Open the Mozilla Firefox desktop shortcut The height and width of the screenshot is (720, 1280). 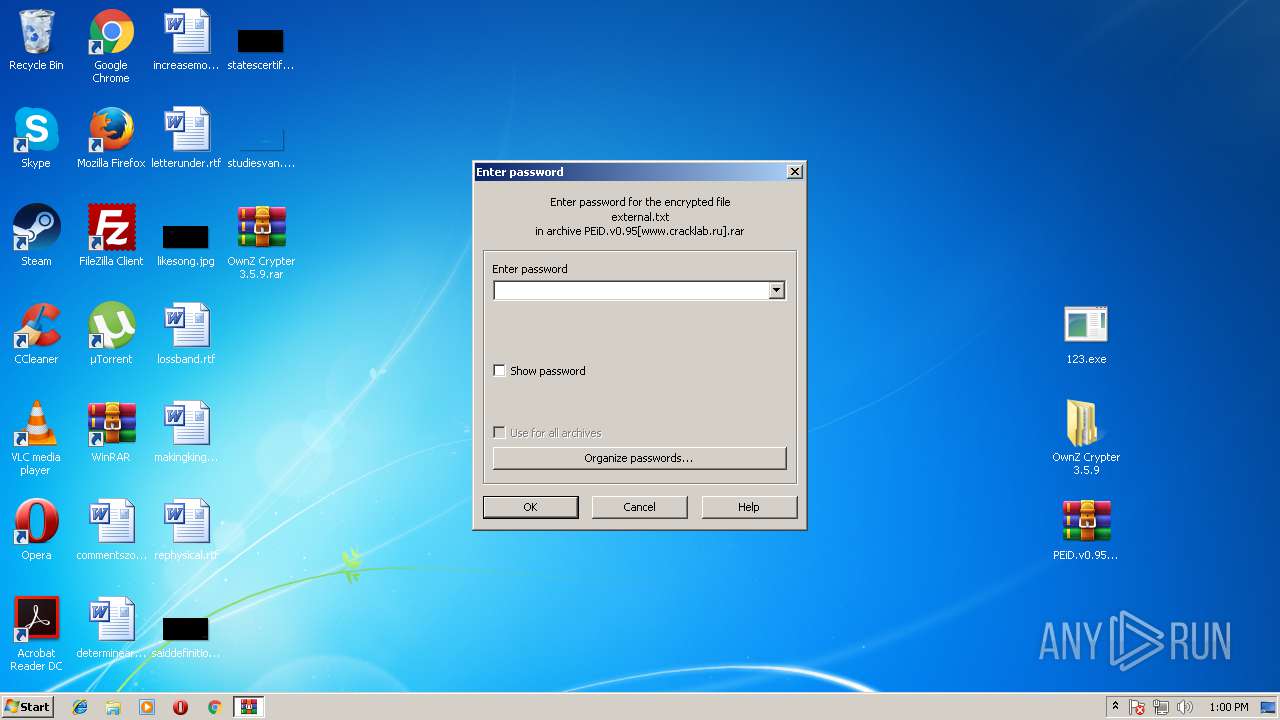coord(111,139)
